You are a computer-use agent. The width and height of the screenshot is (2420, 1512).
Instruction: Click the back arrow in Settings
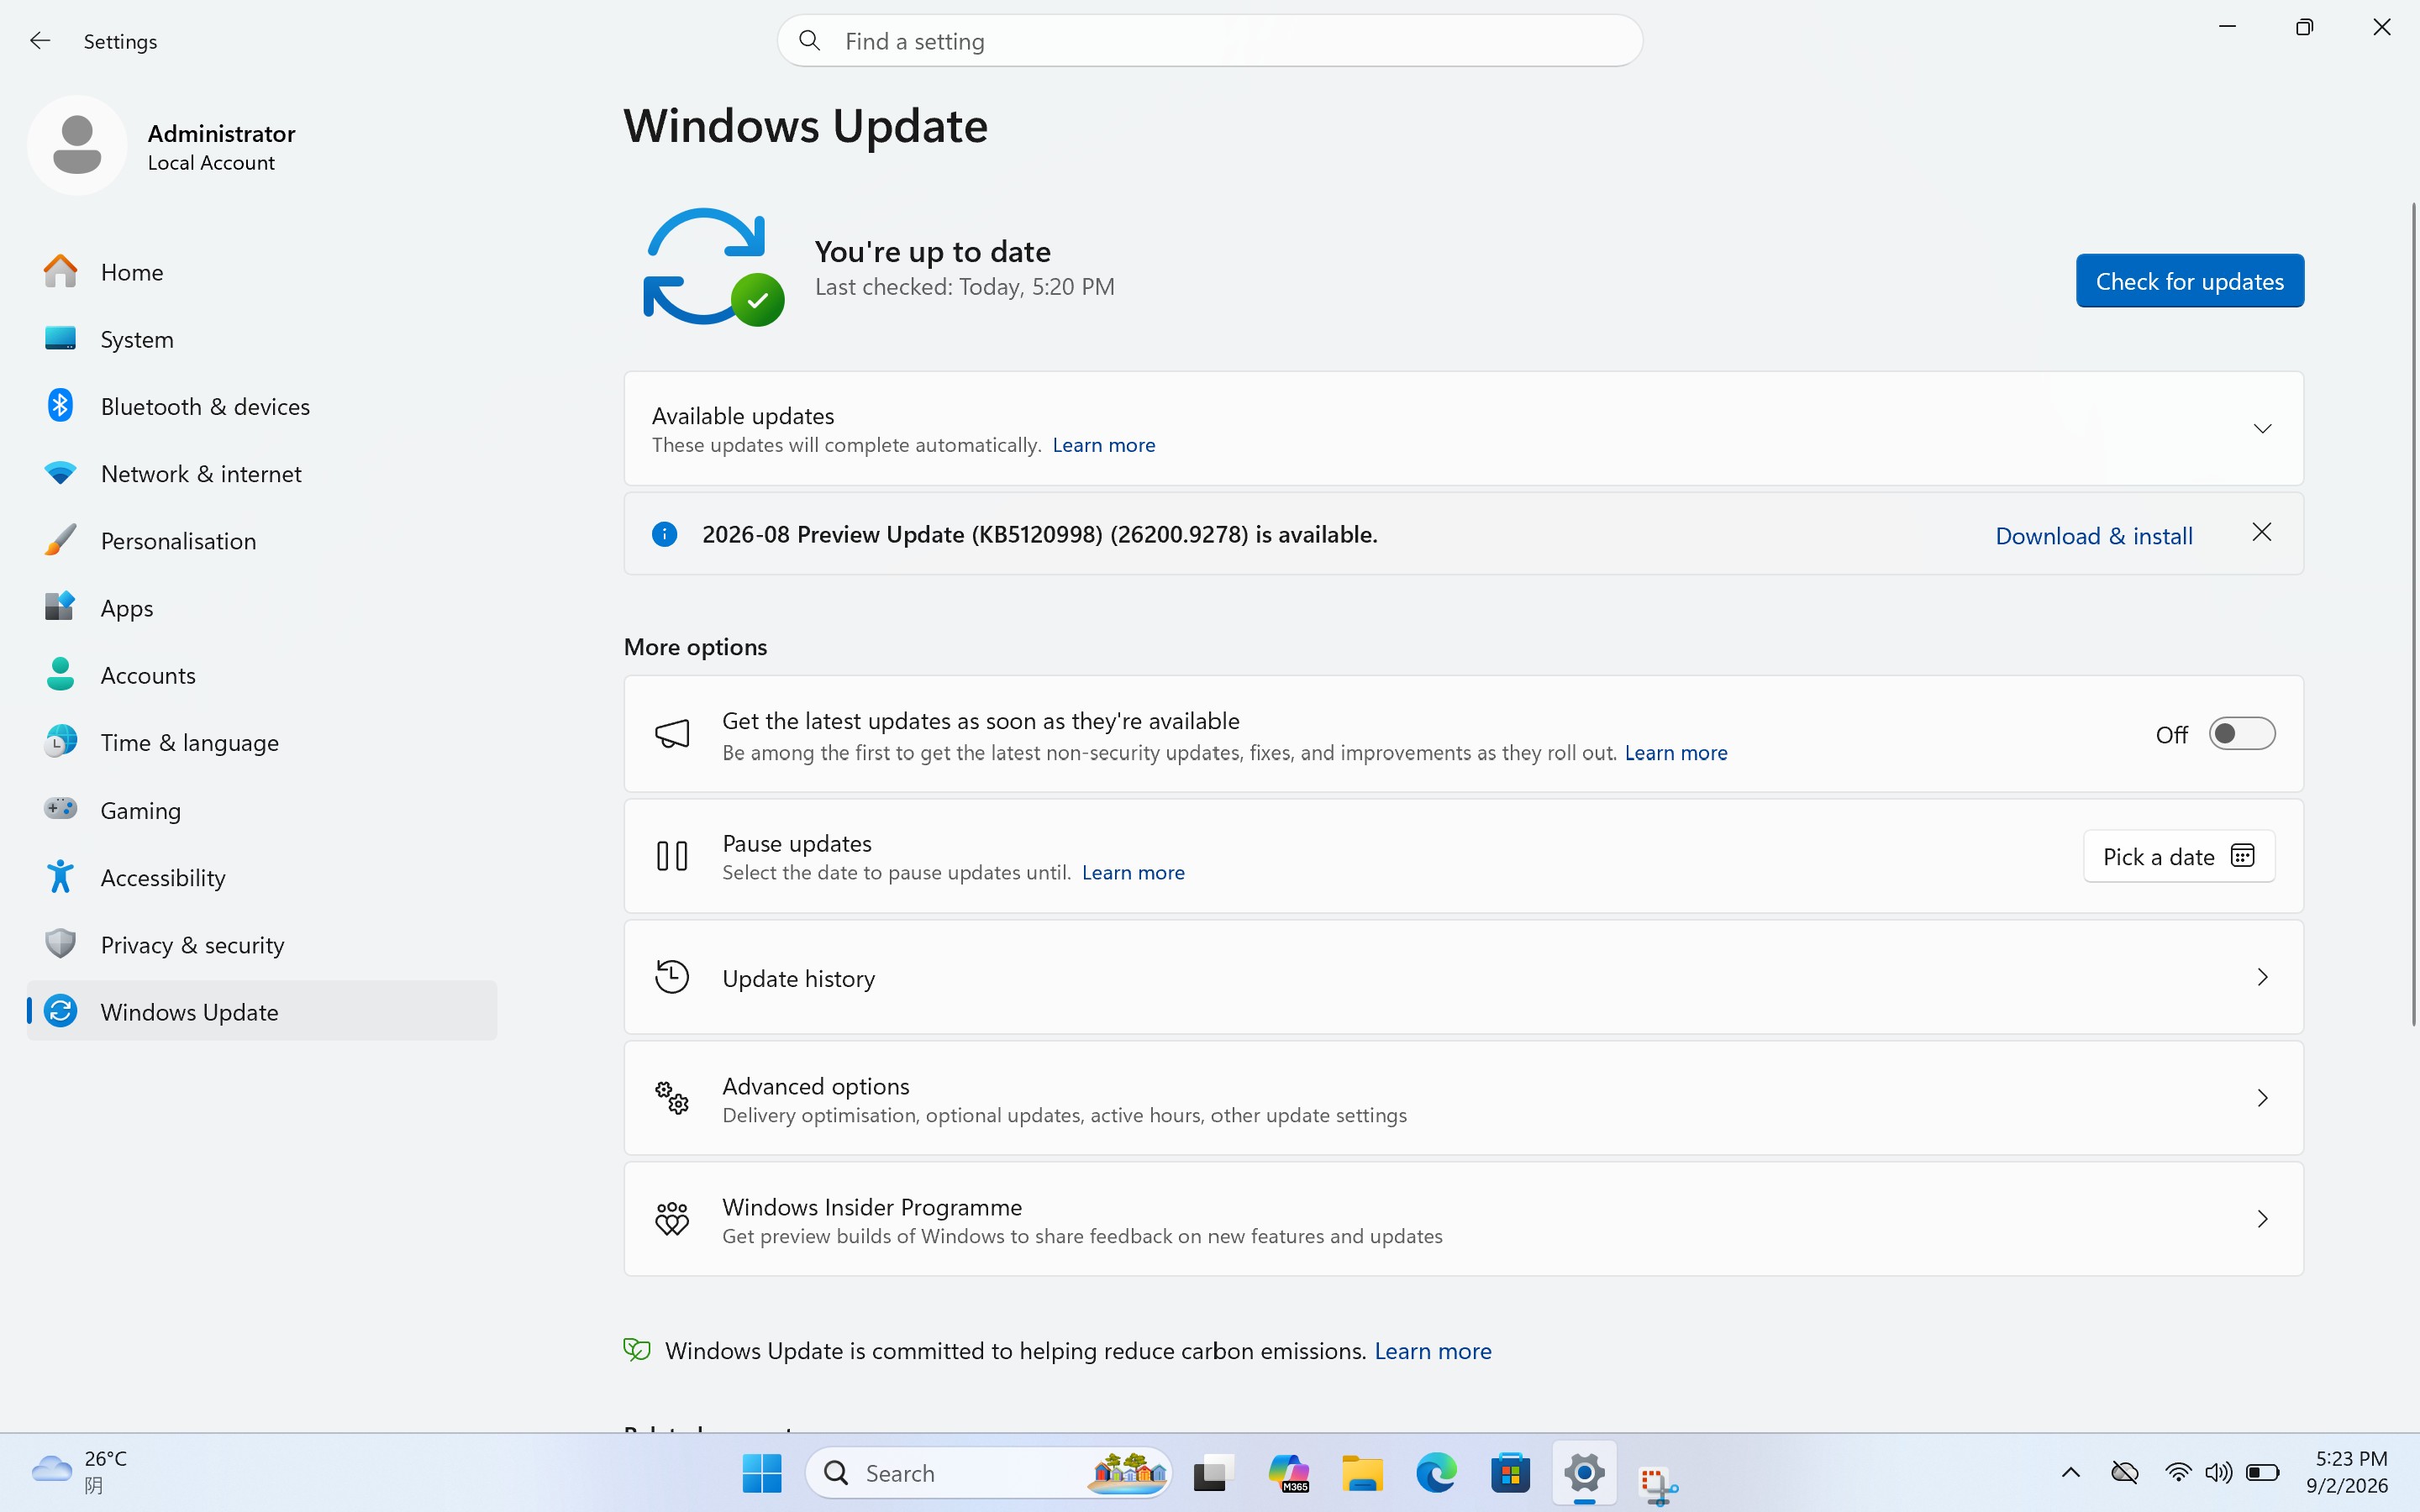coord(40,40)
